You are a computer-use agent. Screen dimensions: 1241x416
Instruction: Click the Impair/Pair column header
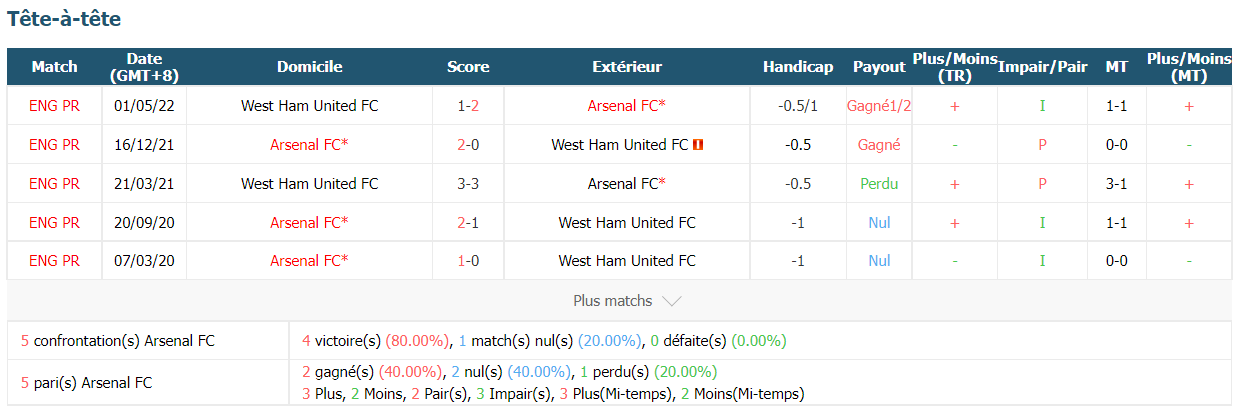[x=1042, y=67]
